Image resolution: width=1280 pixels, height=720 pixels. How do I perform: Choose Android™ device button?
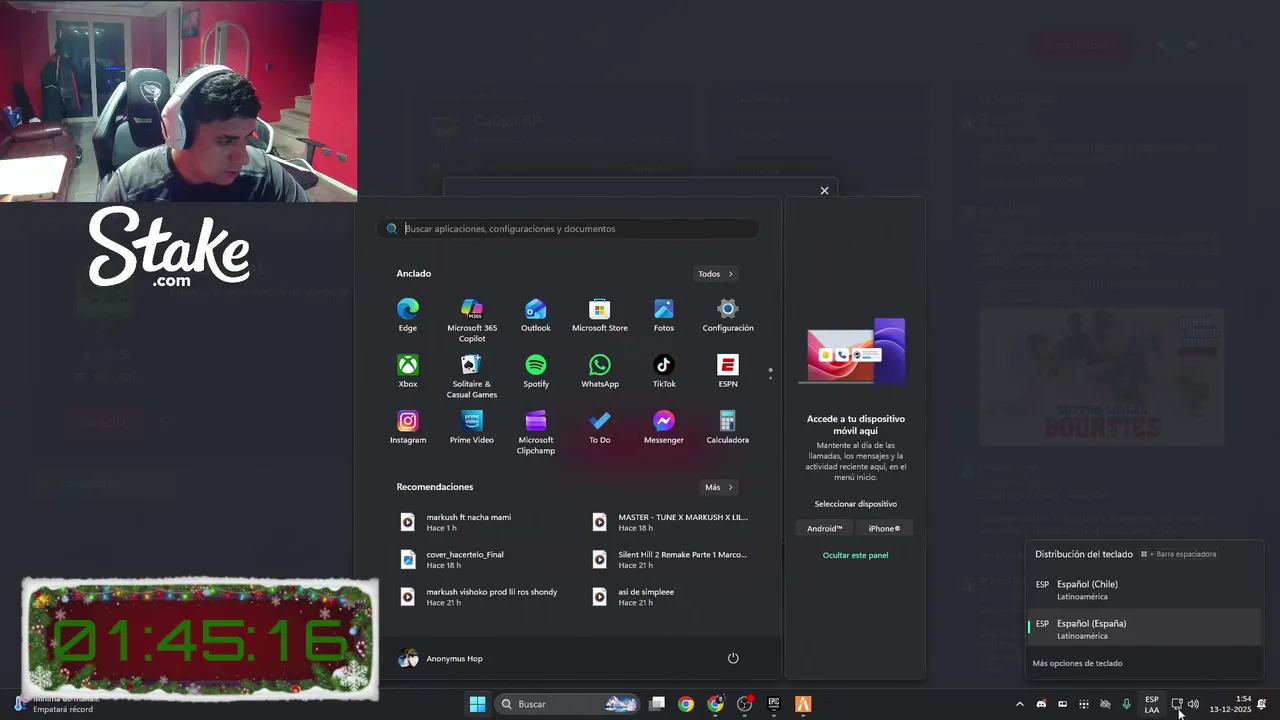(x=825, y=528)
